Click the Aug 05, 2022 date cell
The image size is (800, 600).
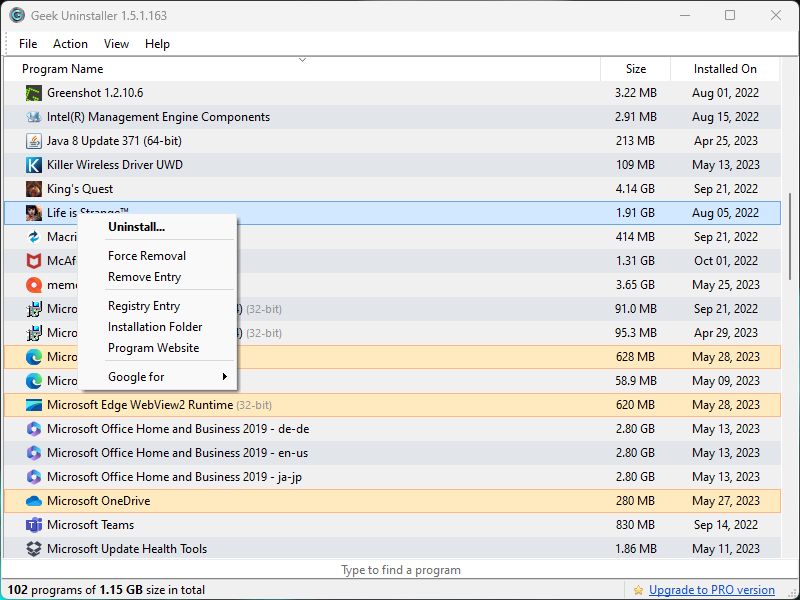726,213
